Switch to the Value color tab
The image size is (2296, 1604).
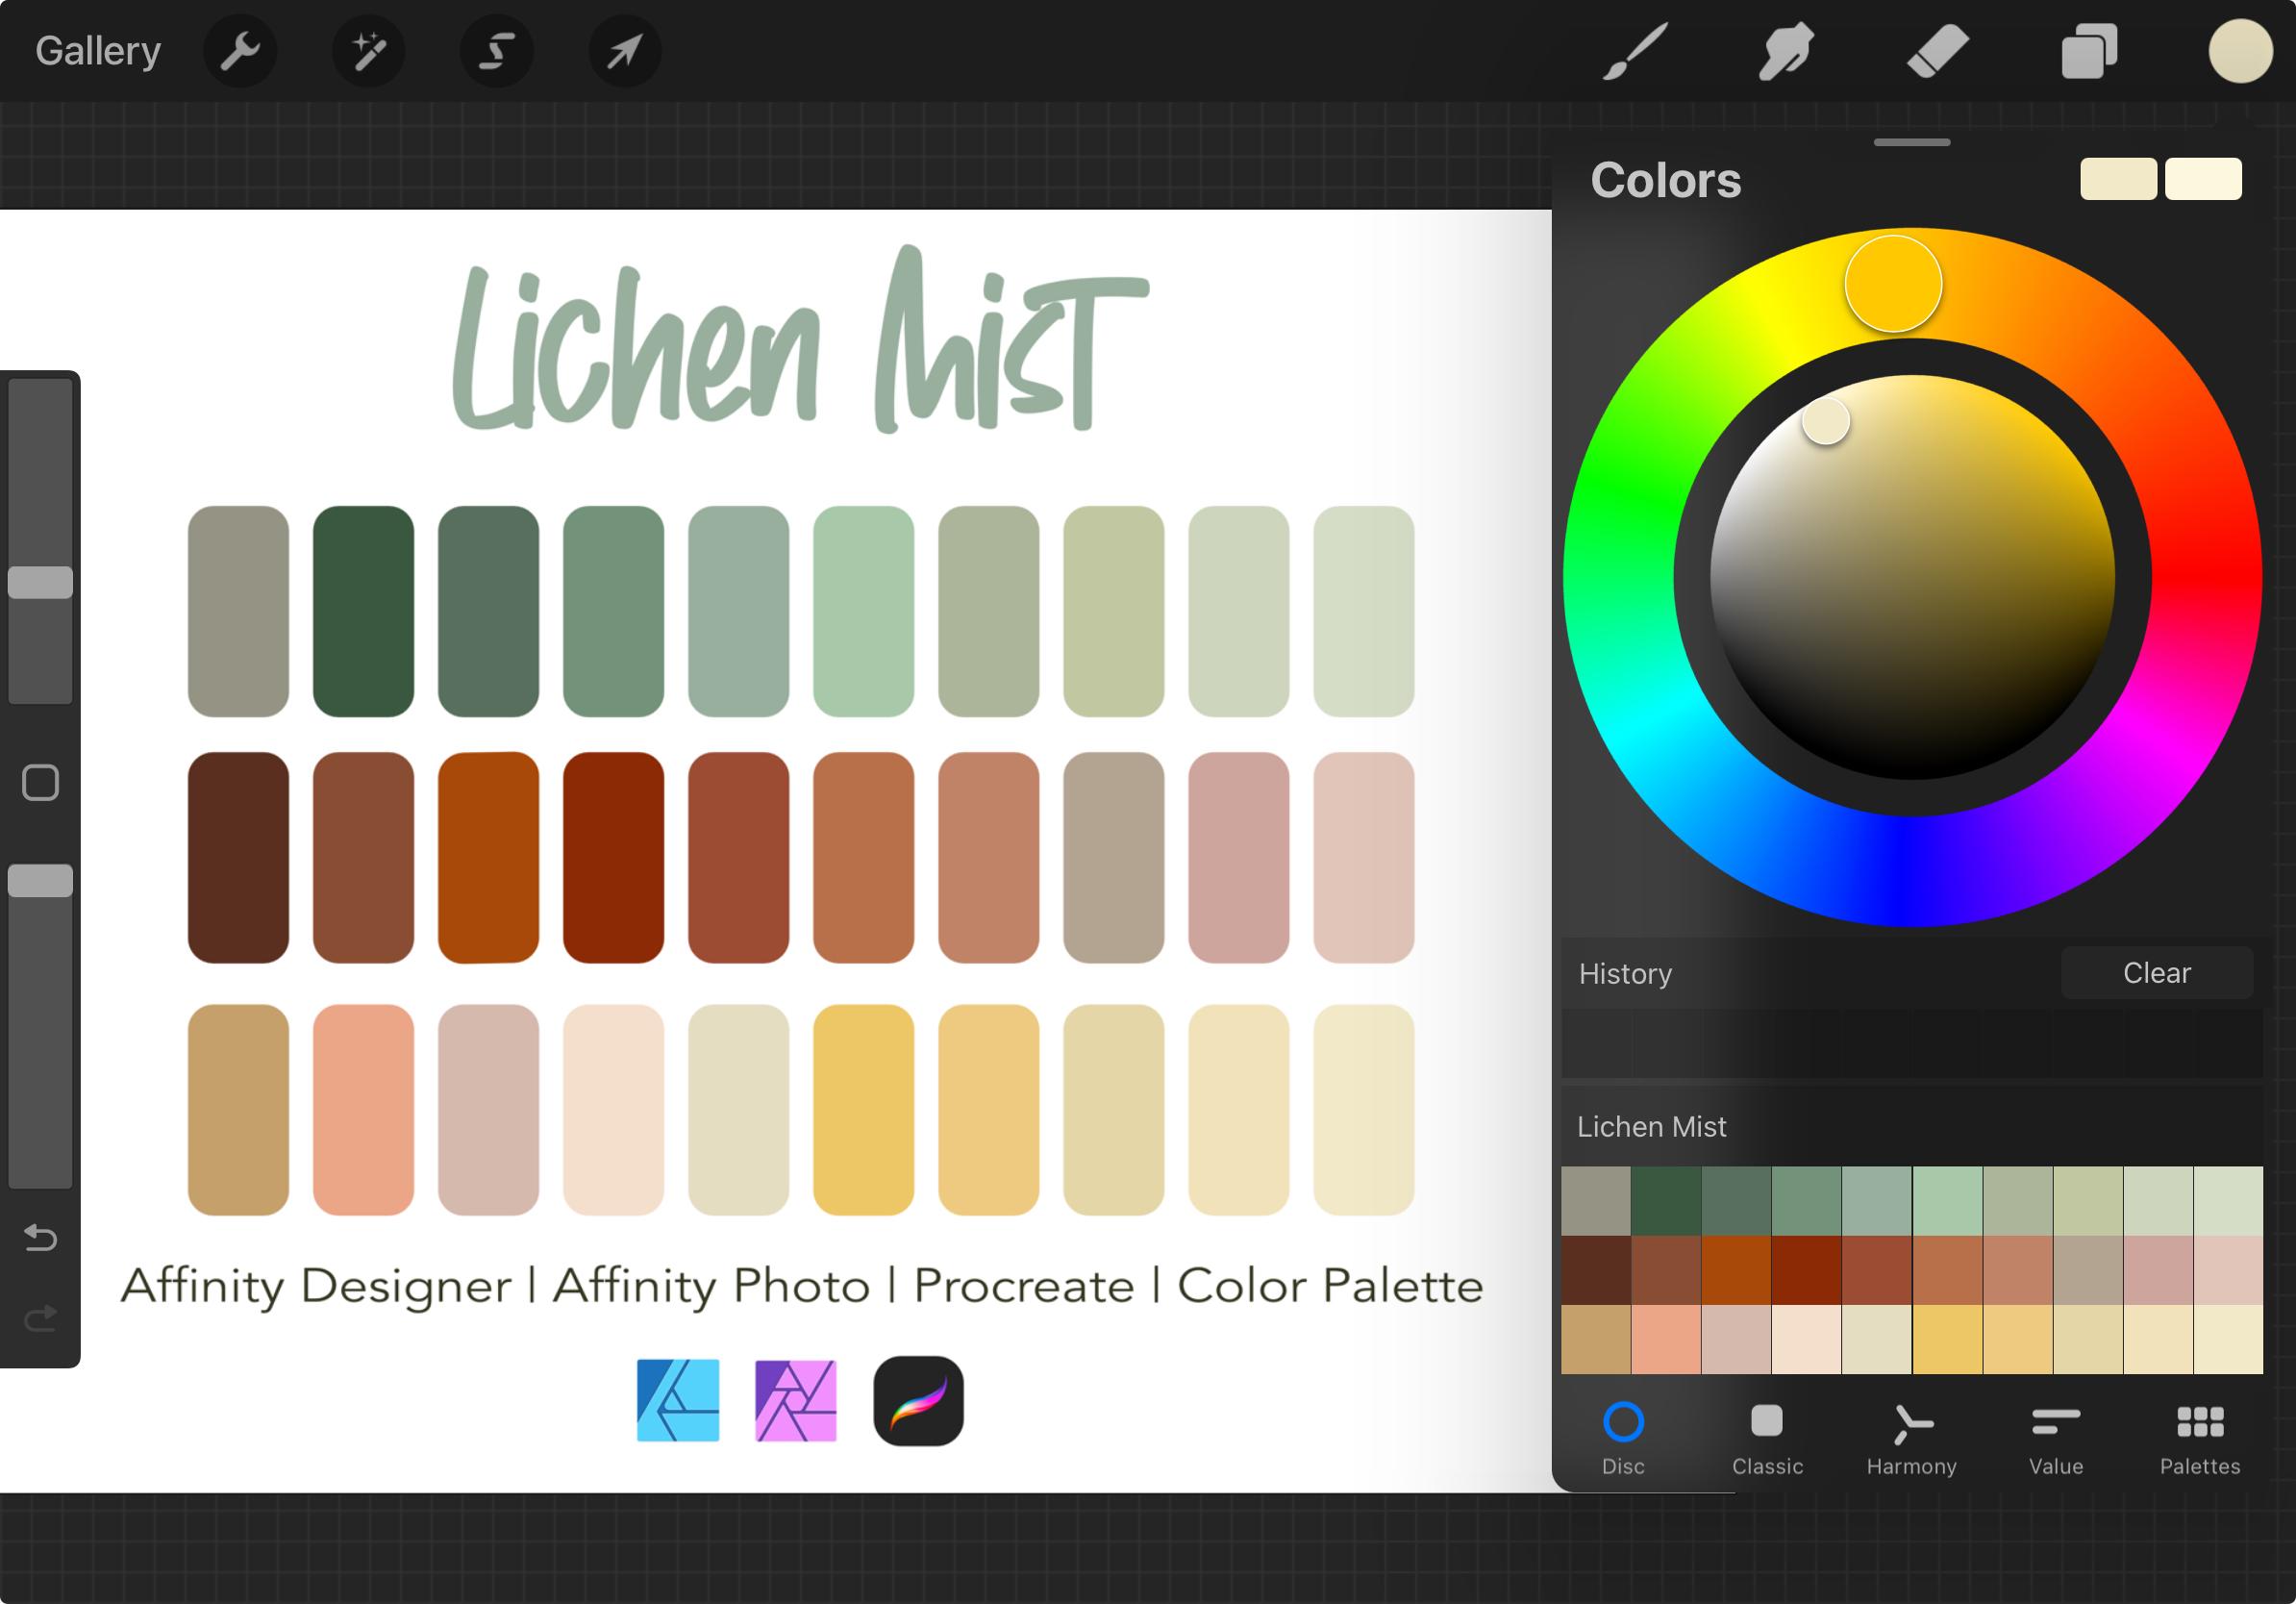[2056, 1439]
